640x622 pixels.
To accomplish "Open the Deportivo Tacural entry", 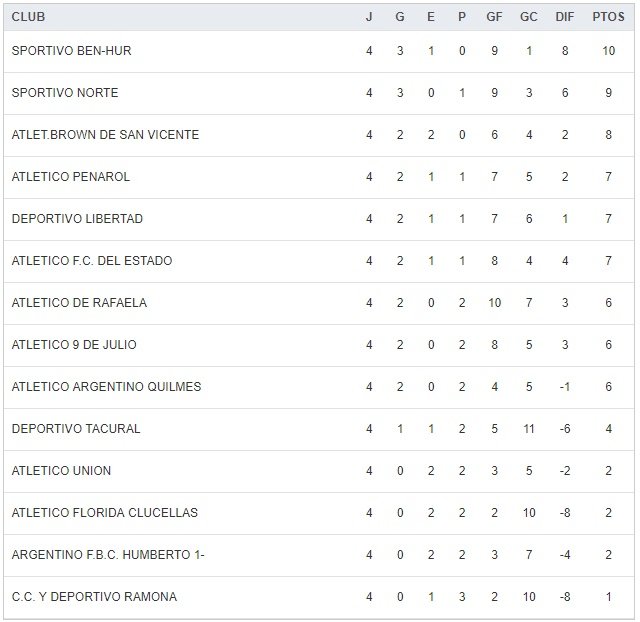I will (76, 429).
